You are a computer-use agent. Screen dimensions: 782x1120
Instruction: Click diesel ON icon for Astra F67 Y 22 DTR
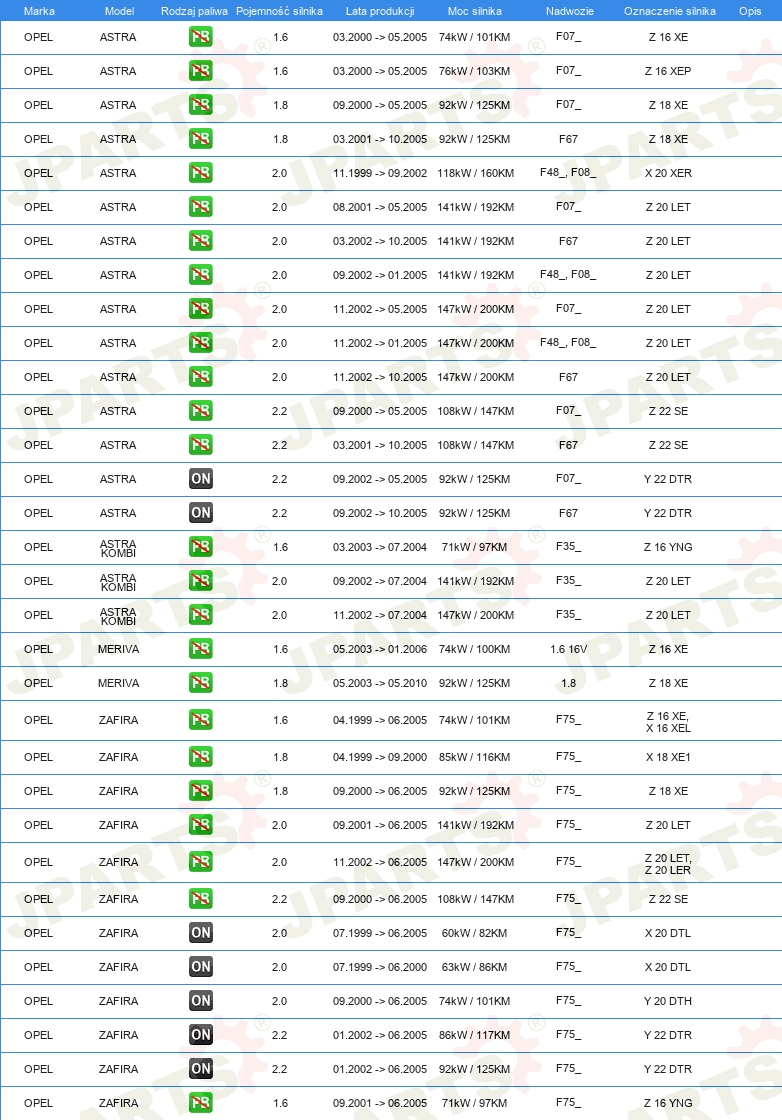201,513
